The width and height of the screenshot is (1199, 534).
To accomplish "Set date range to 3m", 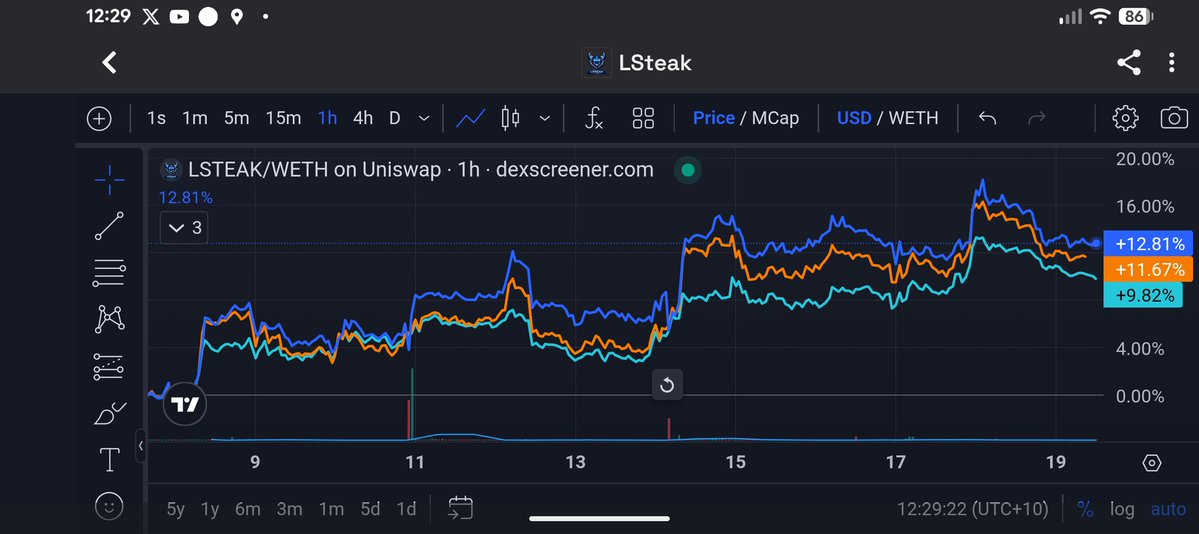I will pos(289,509).
